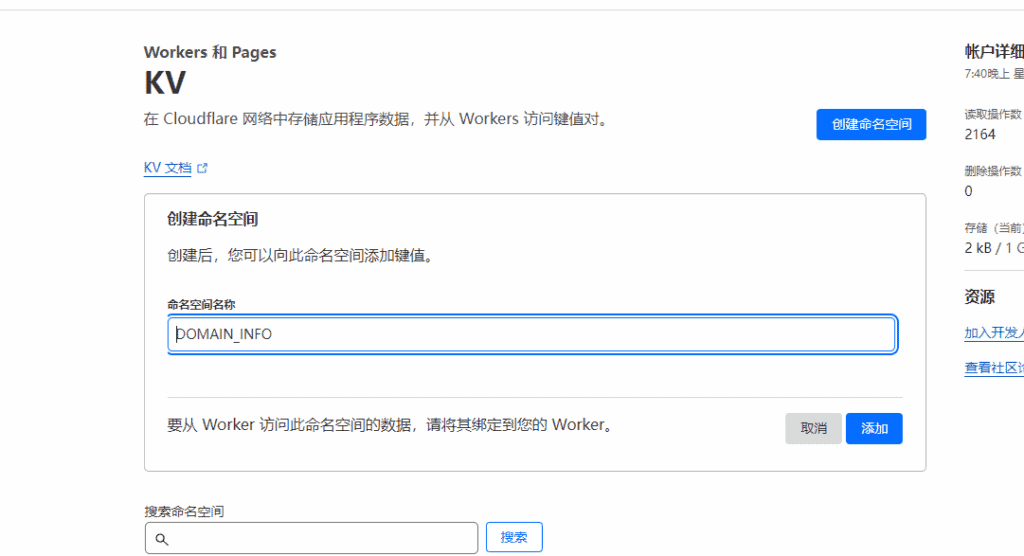This screenshot has width=1024, height=556.
Task: Click the blue 创建命名空间 button
Action: point(871,124)
